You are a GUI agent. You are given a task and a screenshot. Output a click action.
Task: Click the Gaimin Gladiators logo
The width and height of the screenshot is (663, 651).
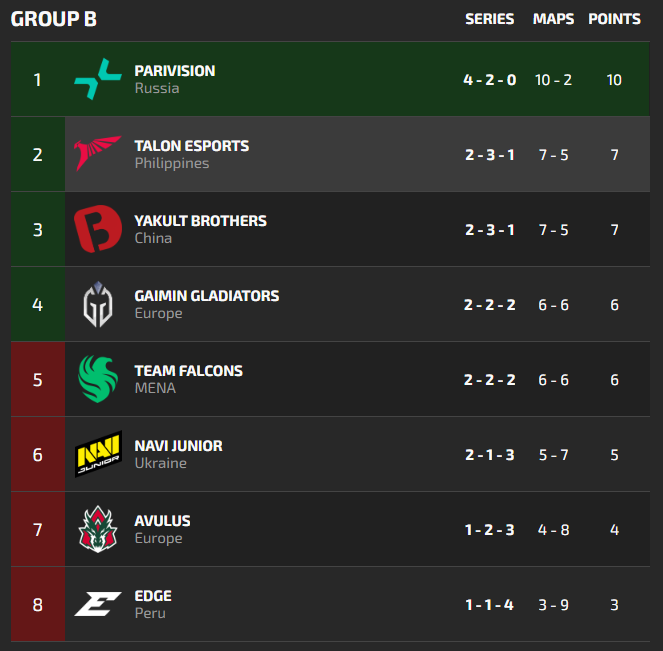98,304
